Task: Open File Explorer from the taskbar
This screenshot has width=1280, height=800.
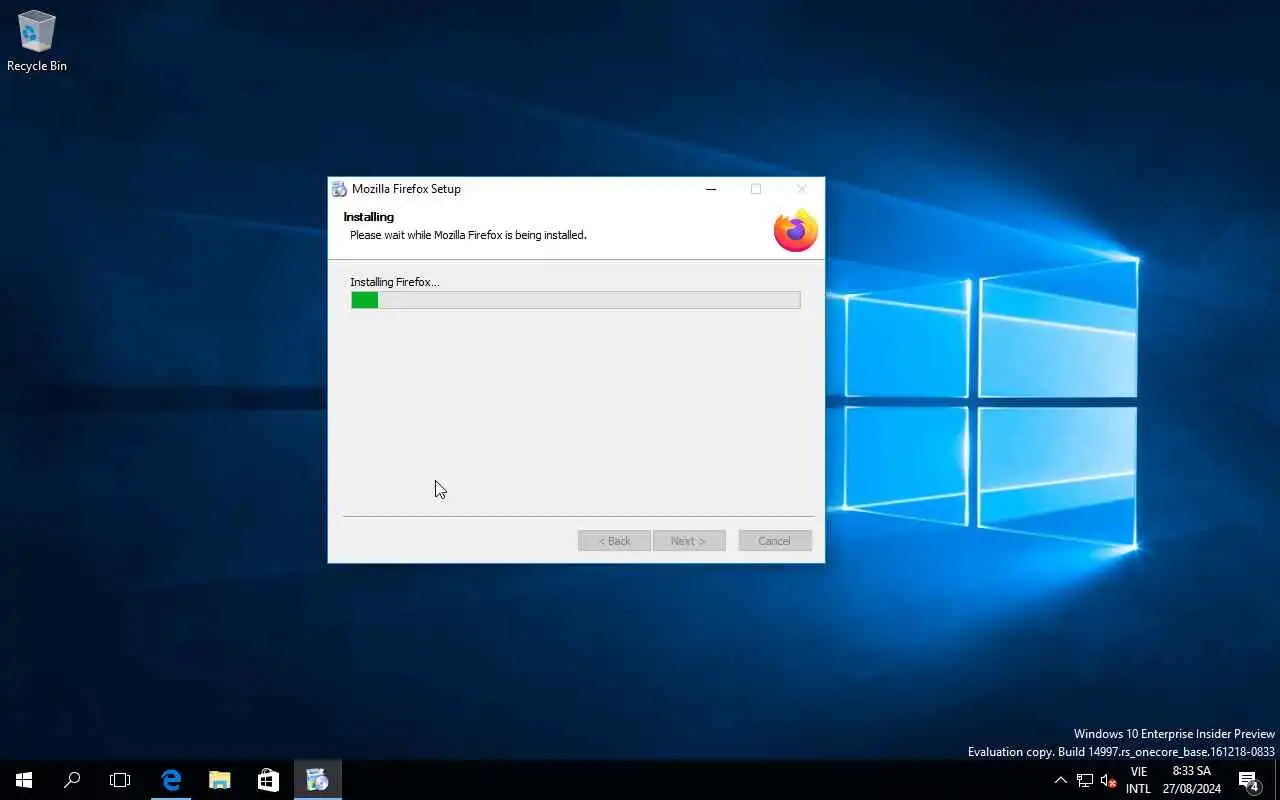Action: point(219,780)
